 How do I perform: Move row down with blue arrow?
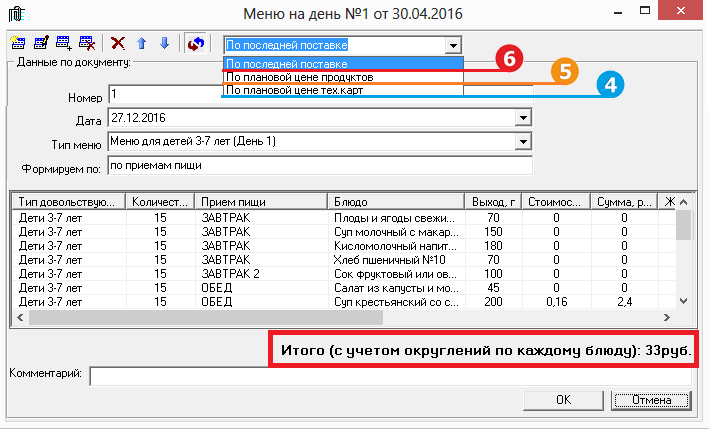coord(164,43)
